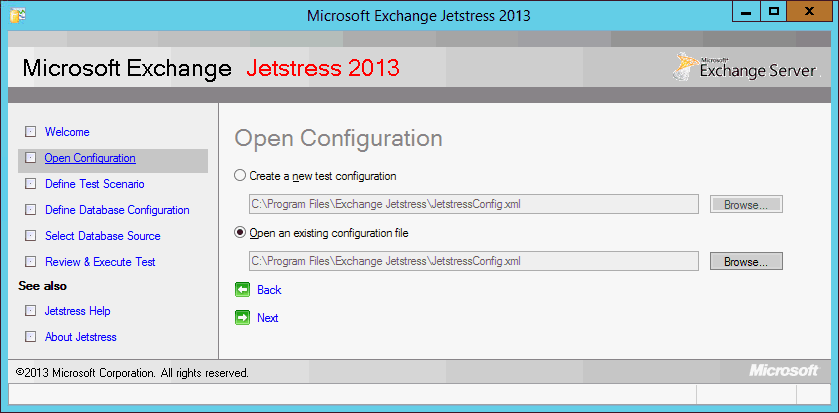
Task: Maximize the Jetstress window
Action: coord(773,11)
